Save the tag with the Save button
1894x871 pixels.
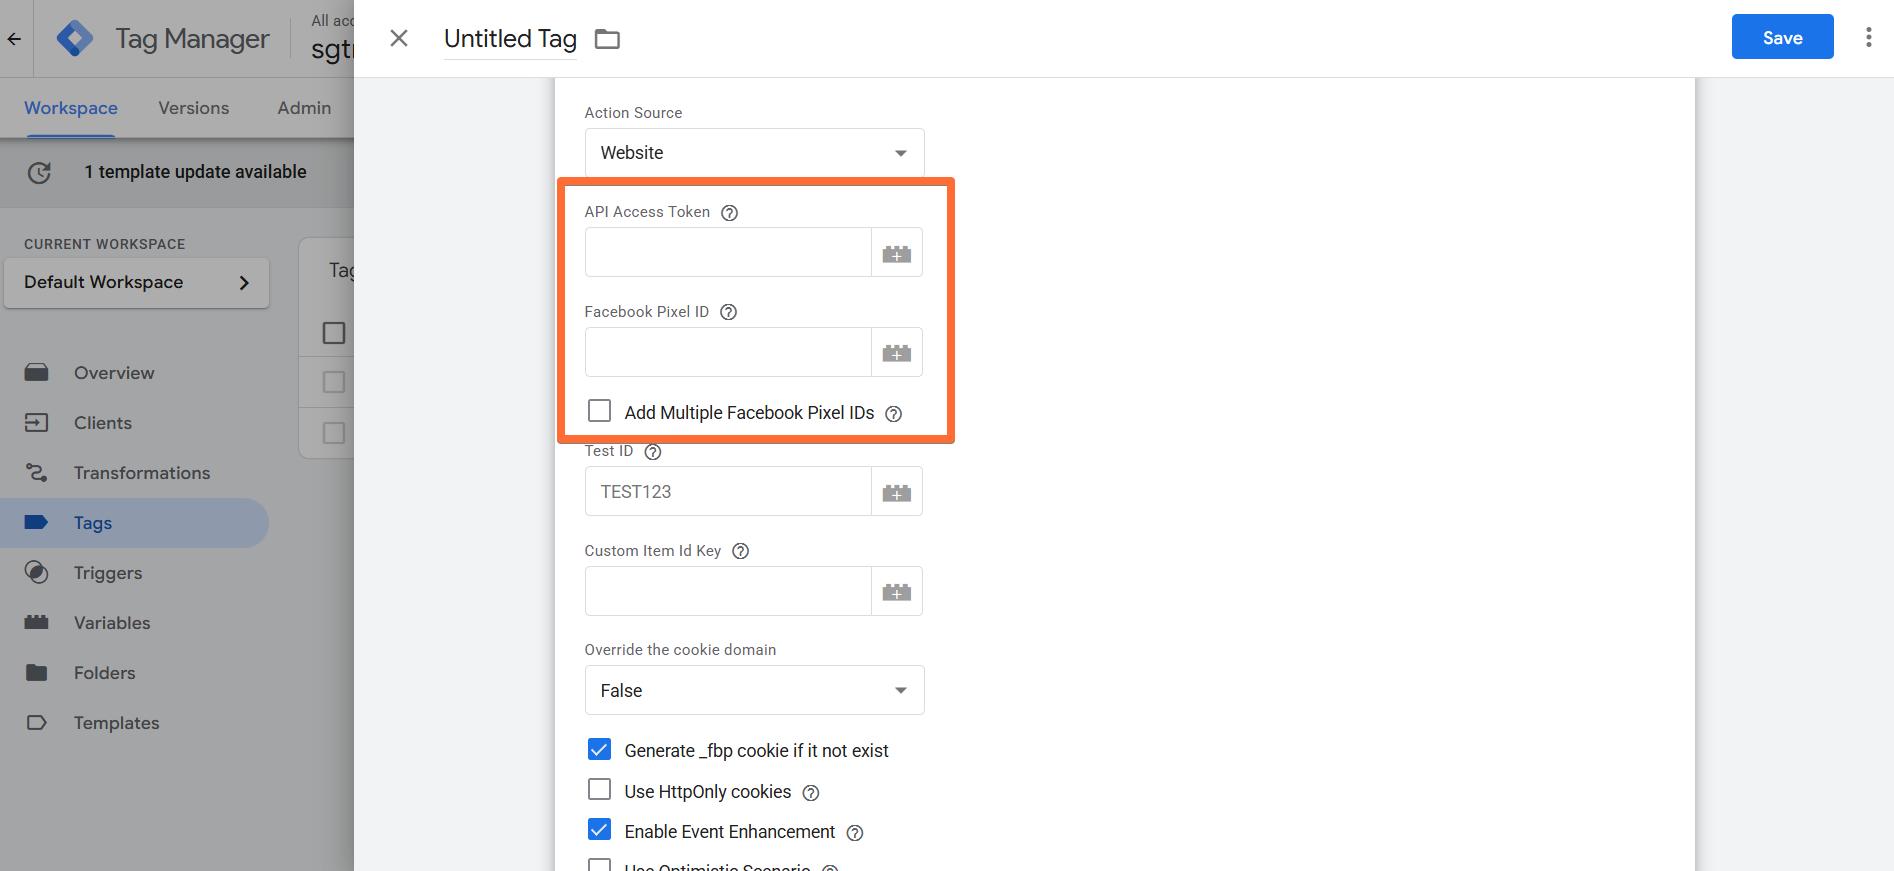point(1782,37)
